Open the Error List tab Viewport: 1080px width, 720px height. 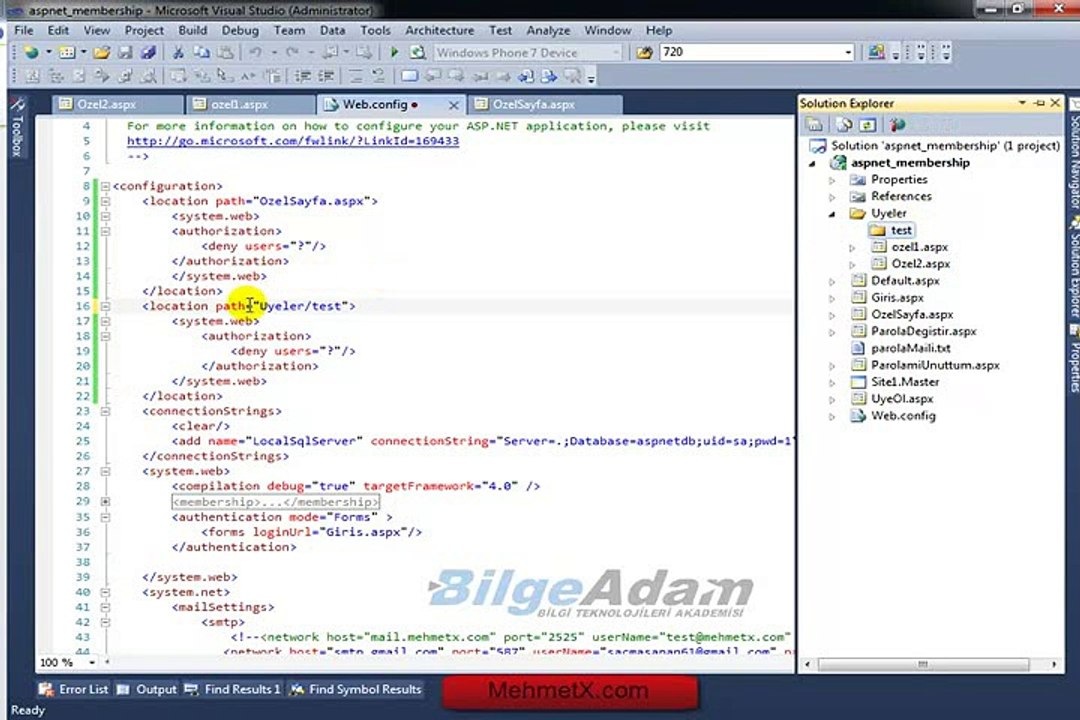click(x=74, y=689)
